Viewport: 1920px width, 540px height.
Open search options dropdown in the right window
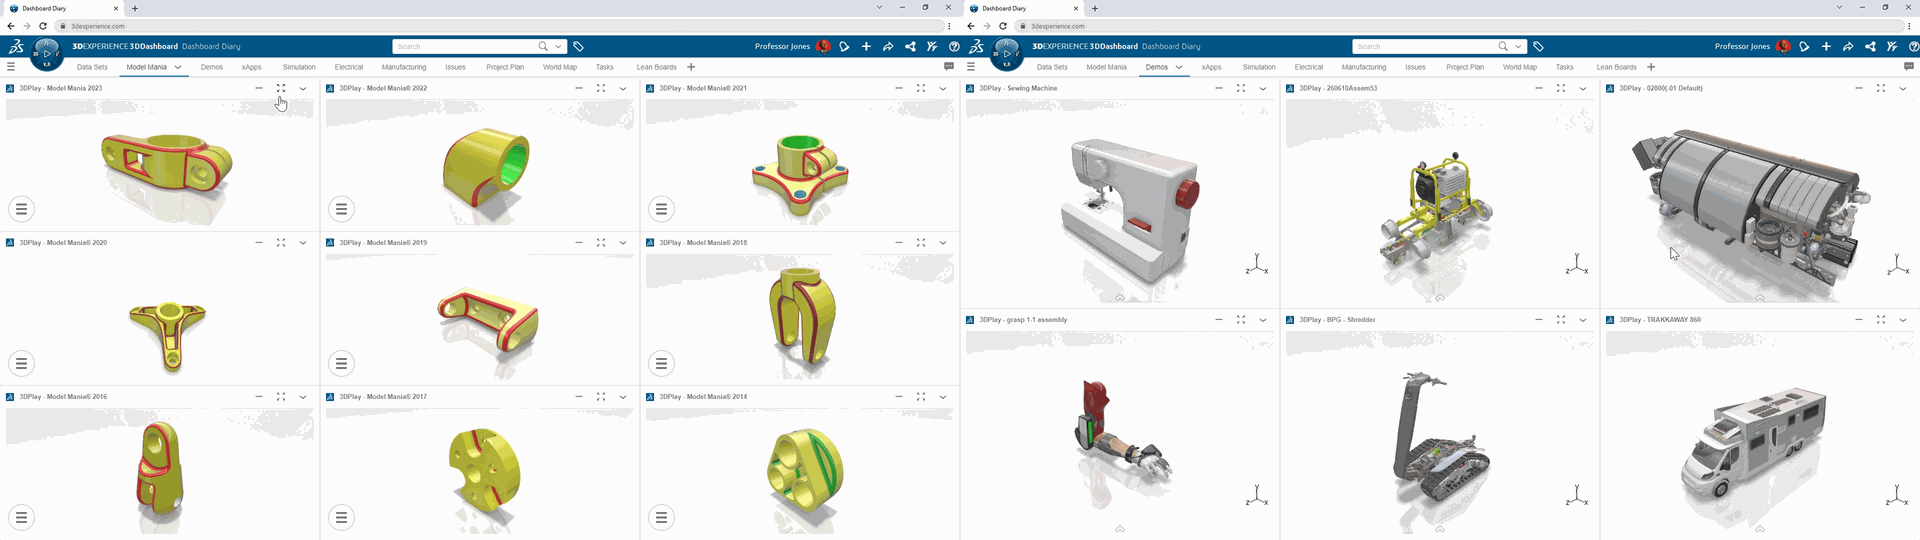pos(1518,46)
